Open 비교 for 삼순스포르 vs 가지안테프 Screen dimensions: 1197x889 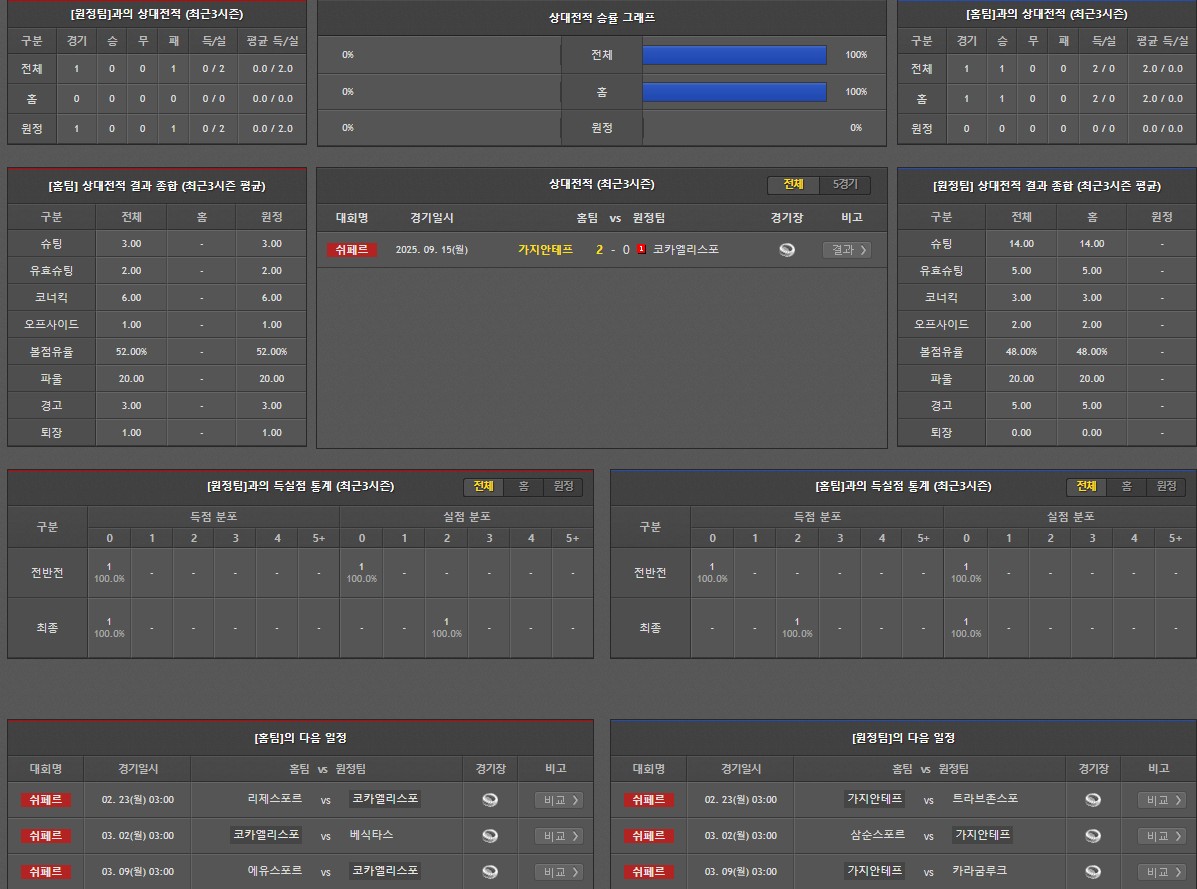pos(1161,836)
